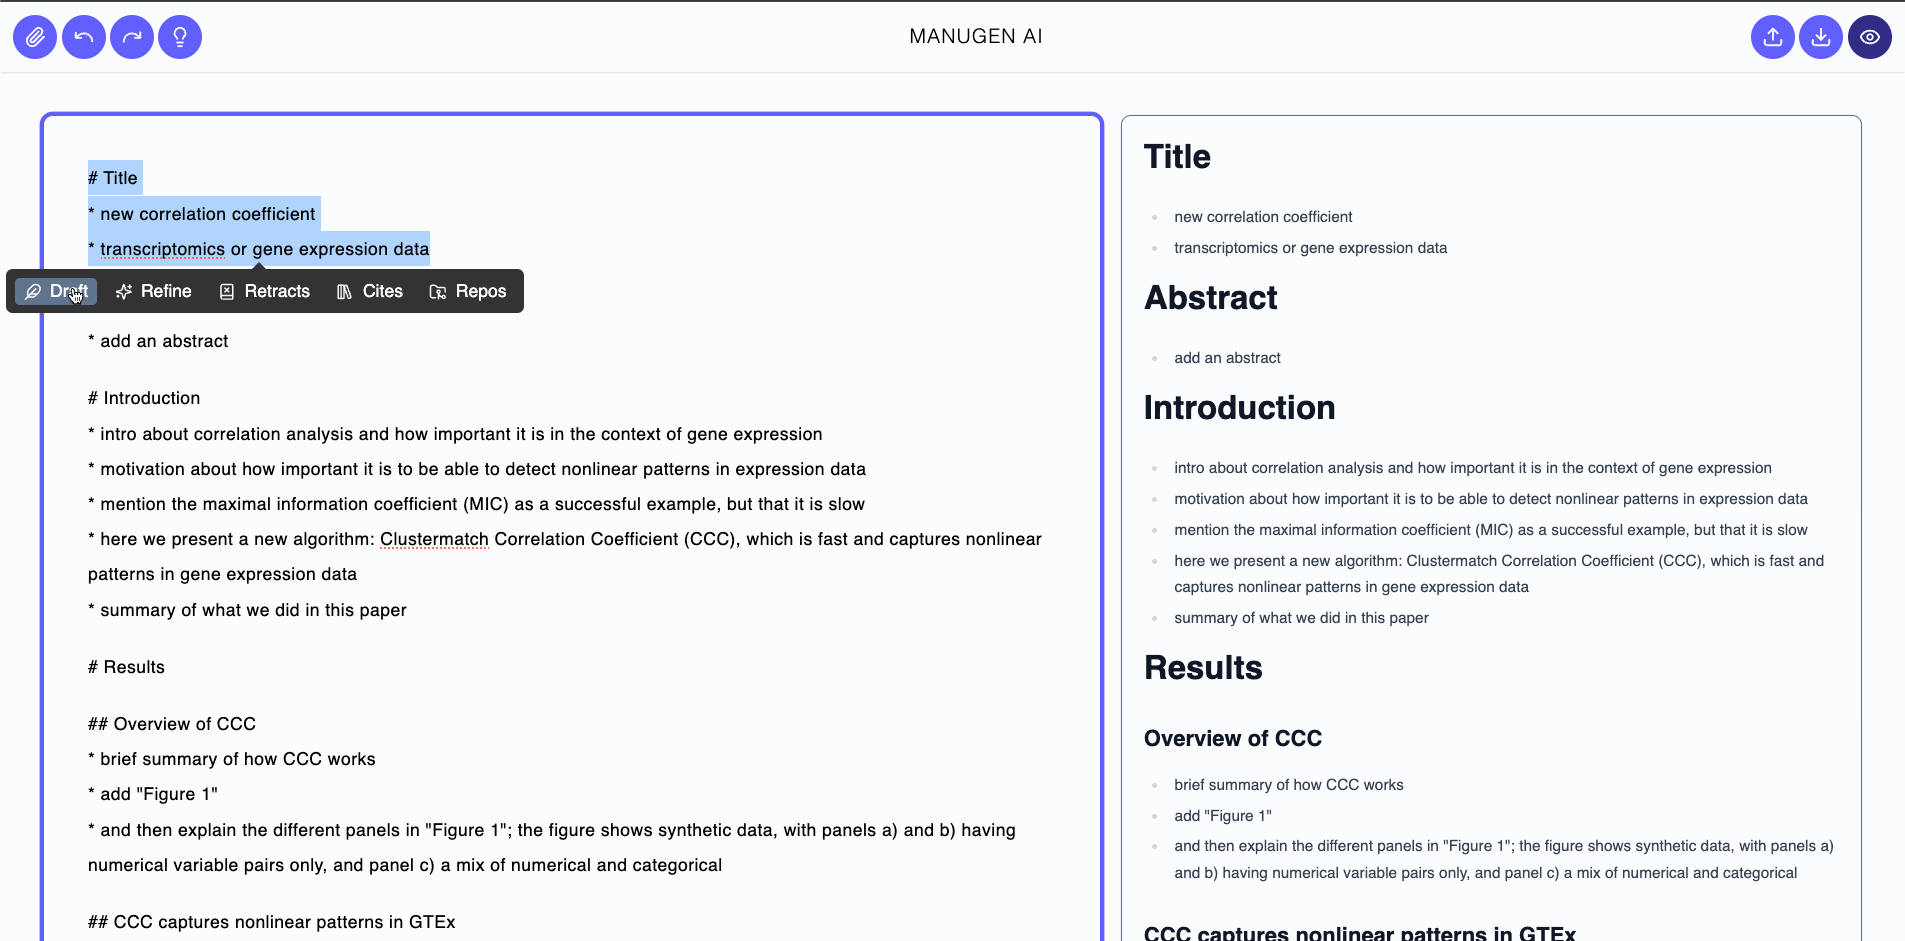Redo the last edit with the redo arrow
1905x941 pixels.
pyautogui.click(x=132, y=37)
